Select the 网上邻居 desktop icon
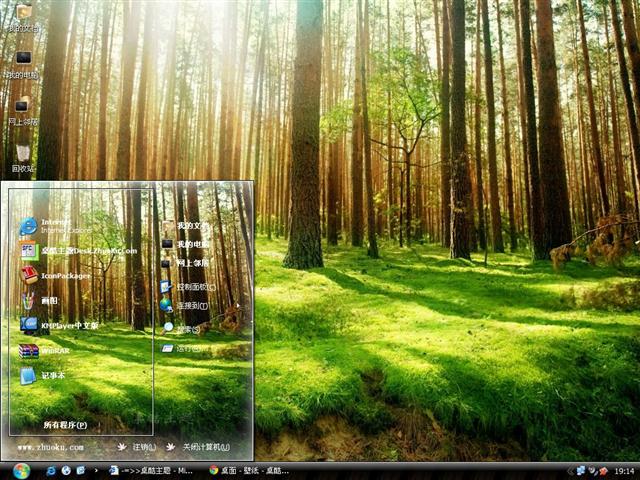The image size is (640, 480). pyautogui.click(x=23, y=111)
